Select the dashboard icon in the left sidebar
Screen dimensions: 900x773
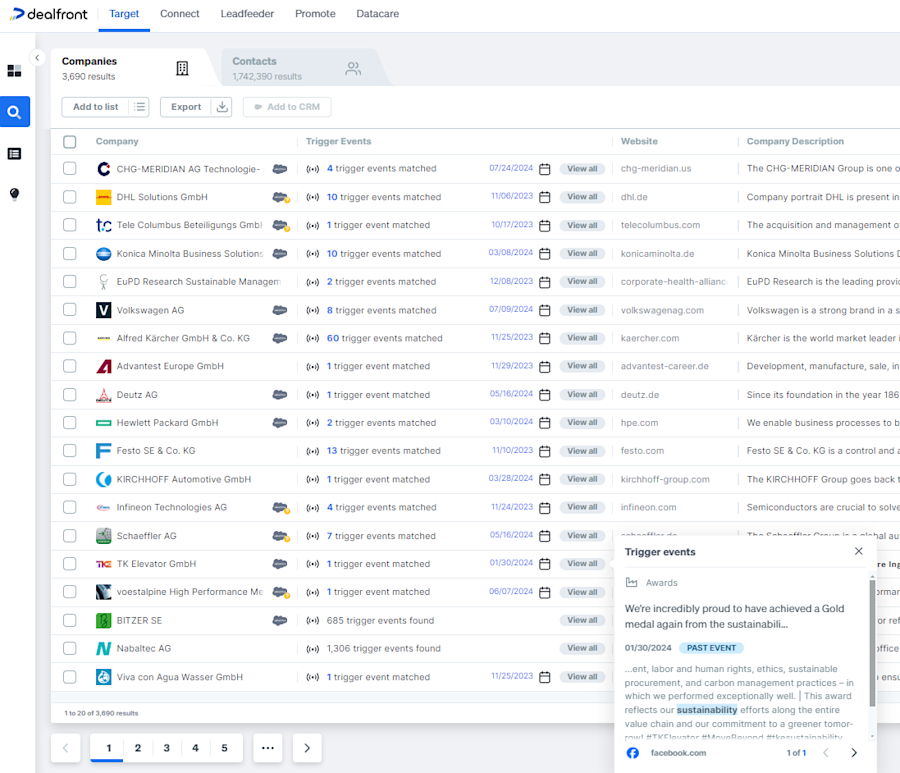coord(14,71)
